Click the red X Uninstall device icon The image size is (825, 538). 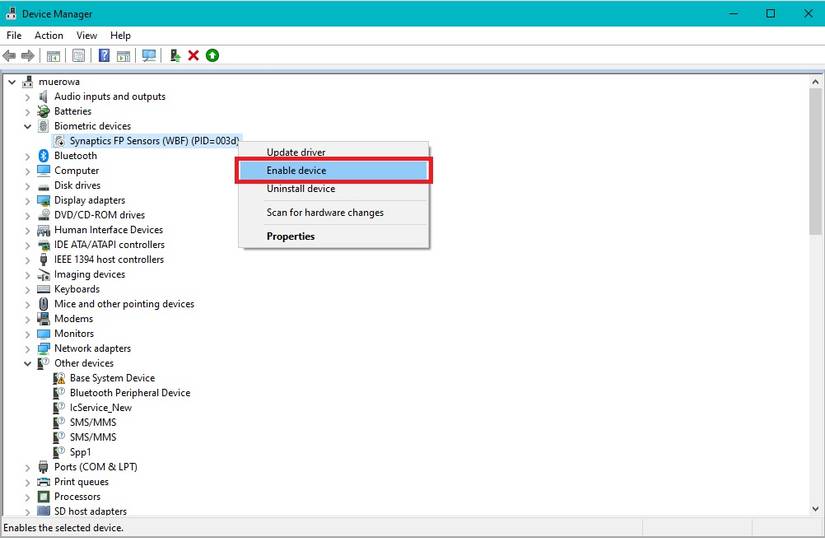pyautogui.click(x=193, y=55)
